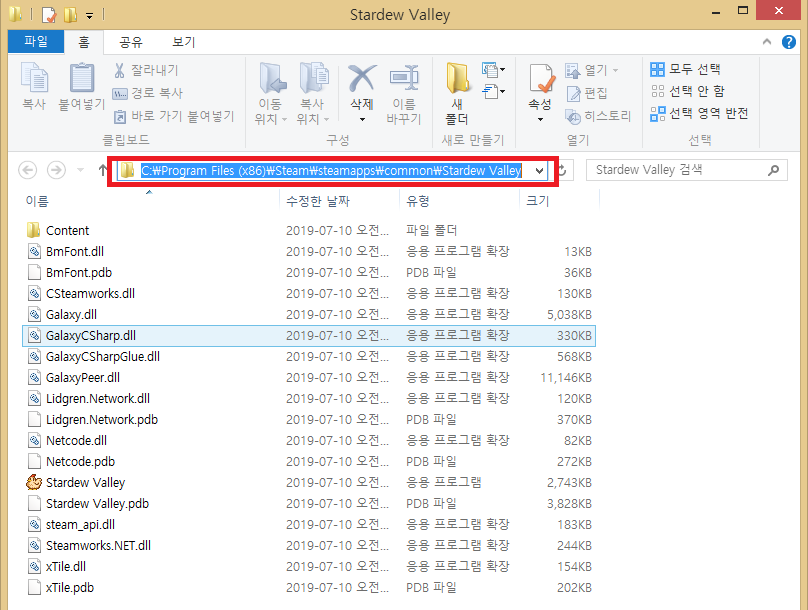Select the Lidgren.Network.dll file
This screenshot has width=808, height=610.
click(x=309, y=399)
